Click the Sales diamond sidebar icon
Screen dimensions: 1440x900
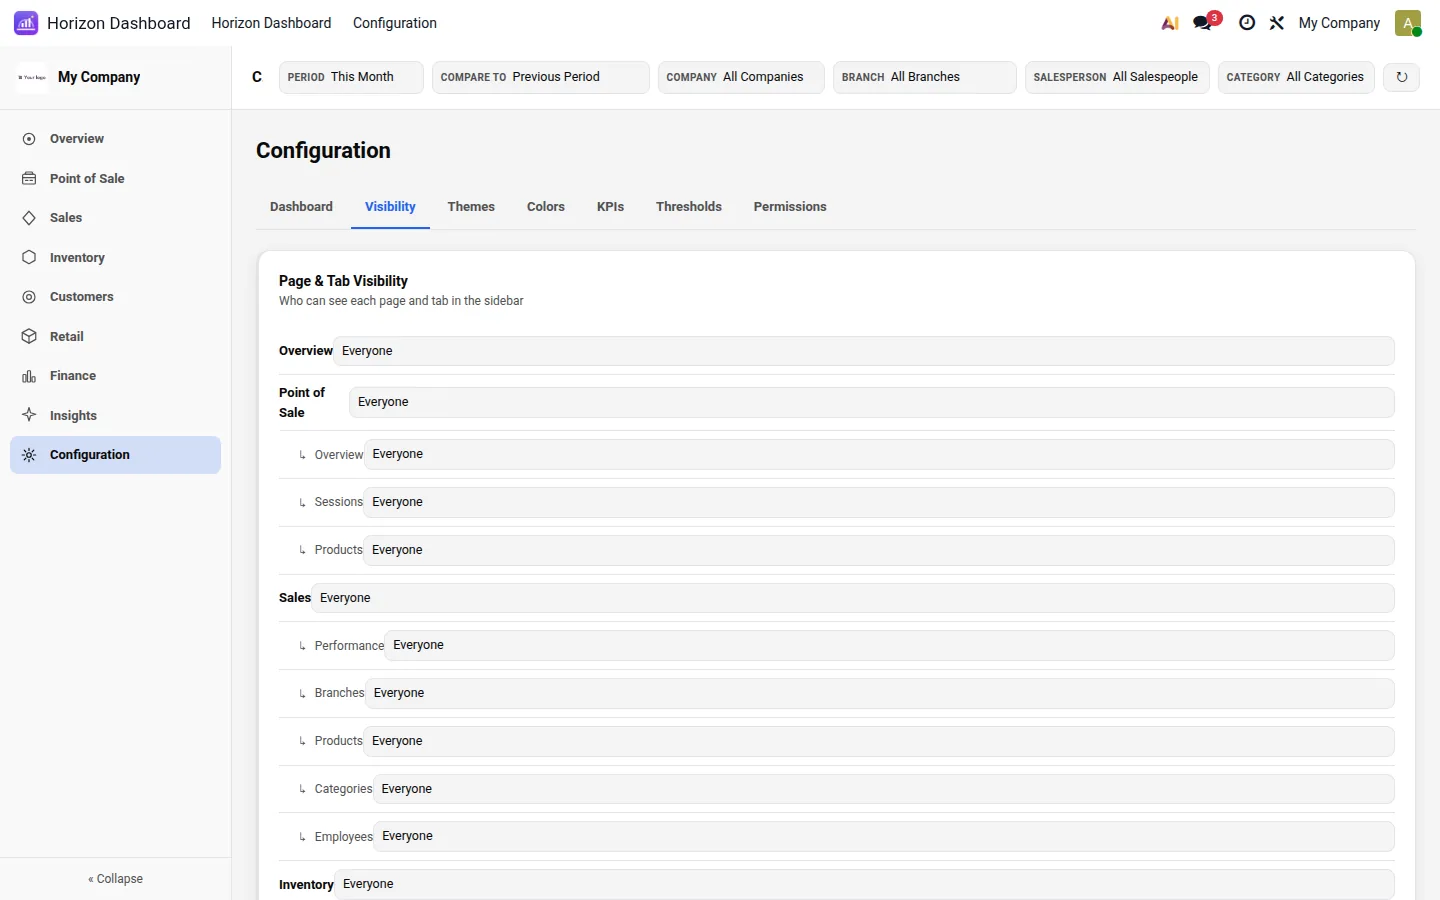pos(29,218)
